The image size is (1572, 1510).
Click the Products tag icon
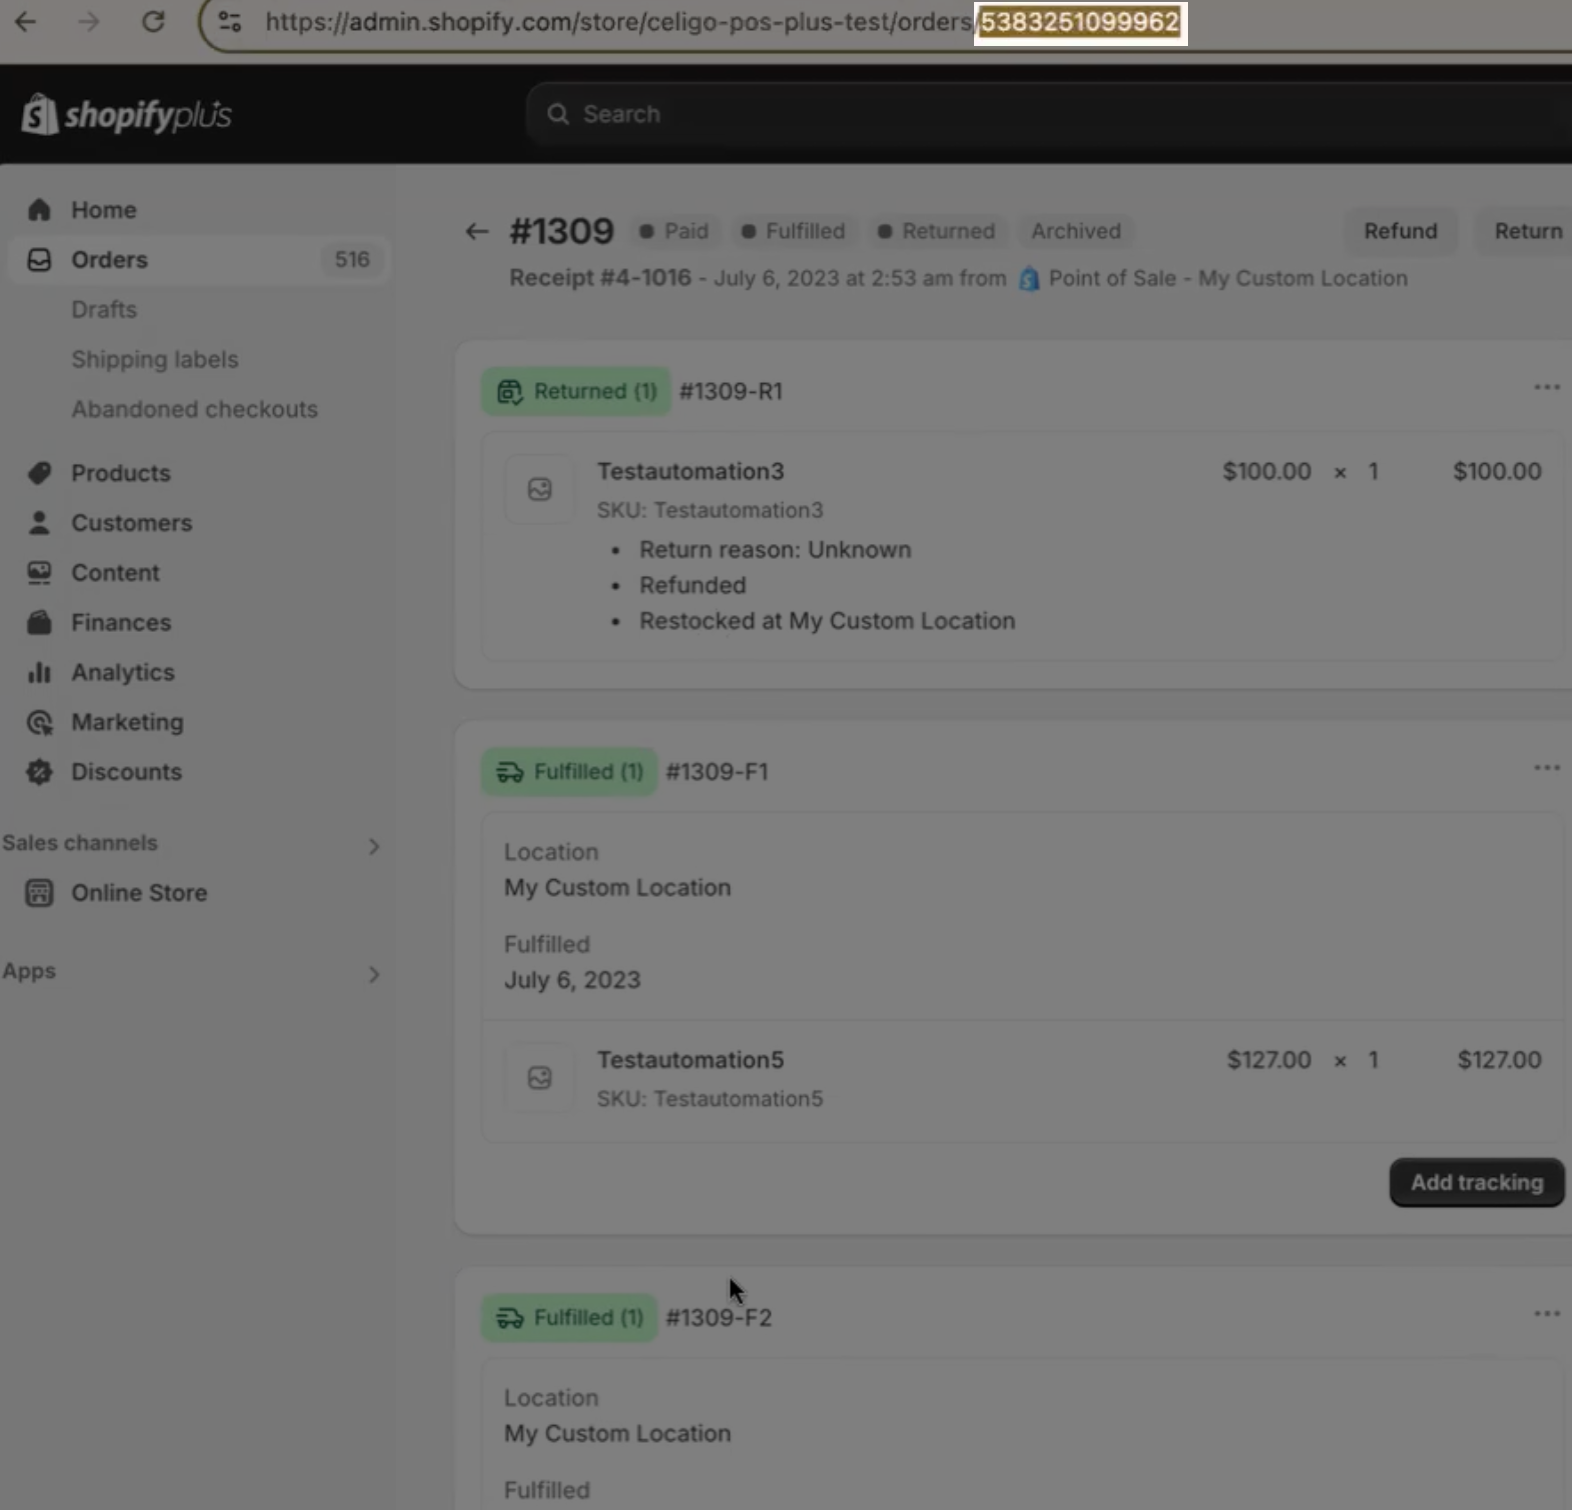(x=39, y=473)
